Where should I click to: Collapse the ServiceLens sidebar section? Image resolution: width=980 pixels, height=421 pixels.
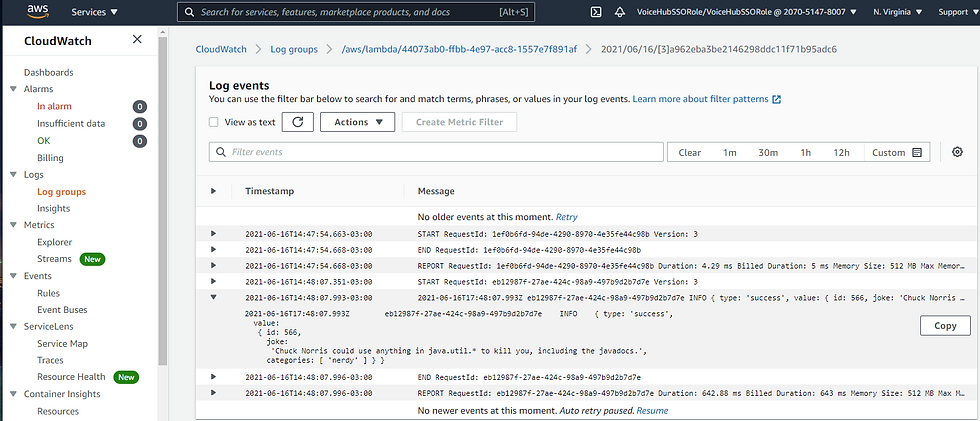[13, 327]
